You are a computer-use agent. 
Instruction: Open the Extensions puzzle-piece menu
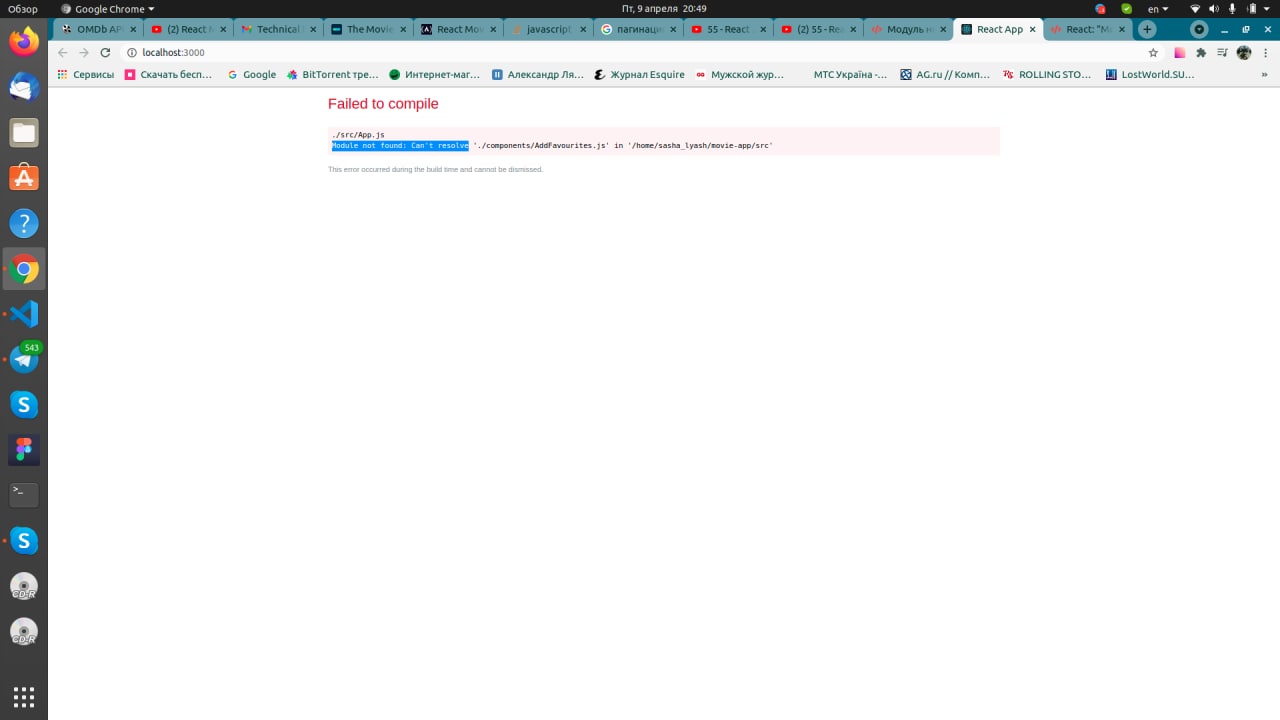(x=1201, y=52)
